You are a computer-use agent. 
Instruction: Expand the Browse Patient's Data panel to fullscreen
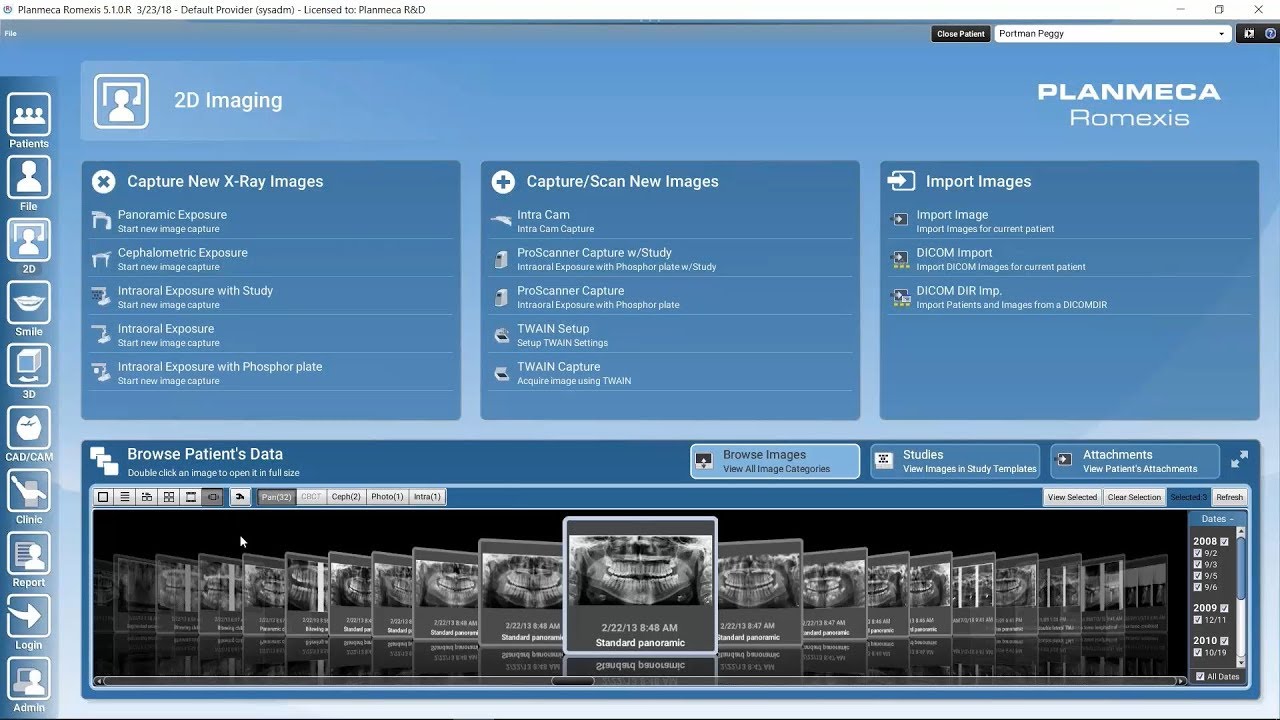pyautogui.click(x=1239, y=460)
